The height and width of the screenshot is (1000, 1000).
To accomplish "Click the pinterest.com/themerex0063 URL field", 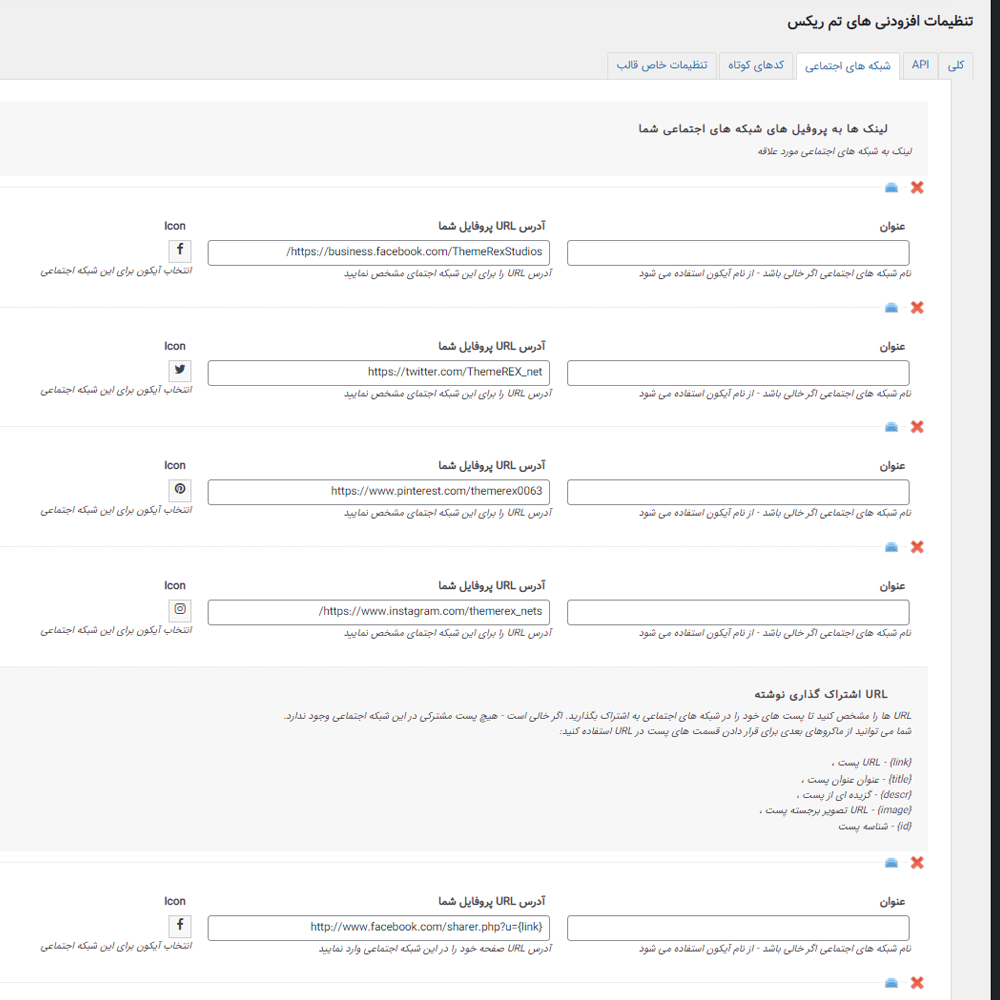I will [x=379, y=492].
